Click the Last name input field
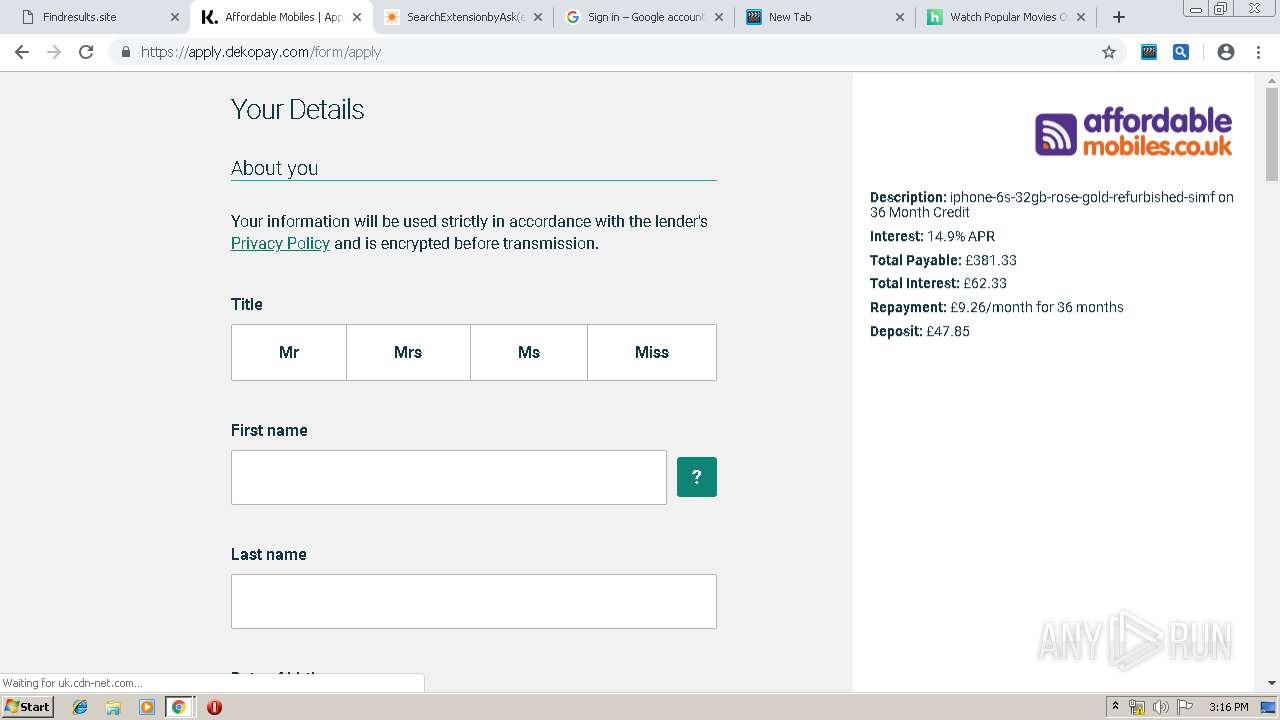1280x720 pixels. [474, 601]
